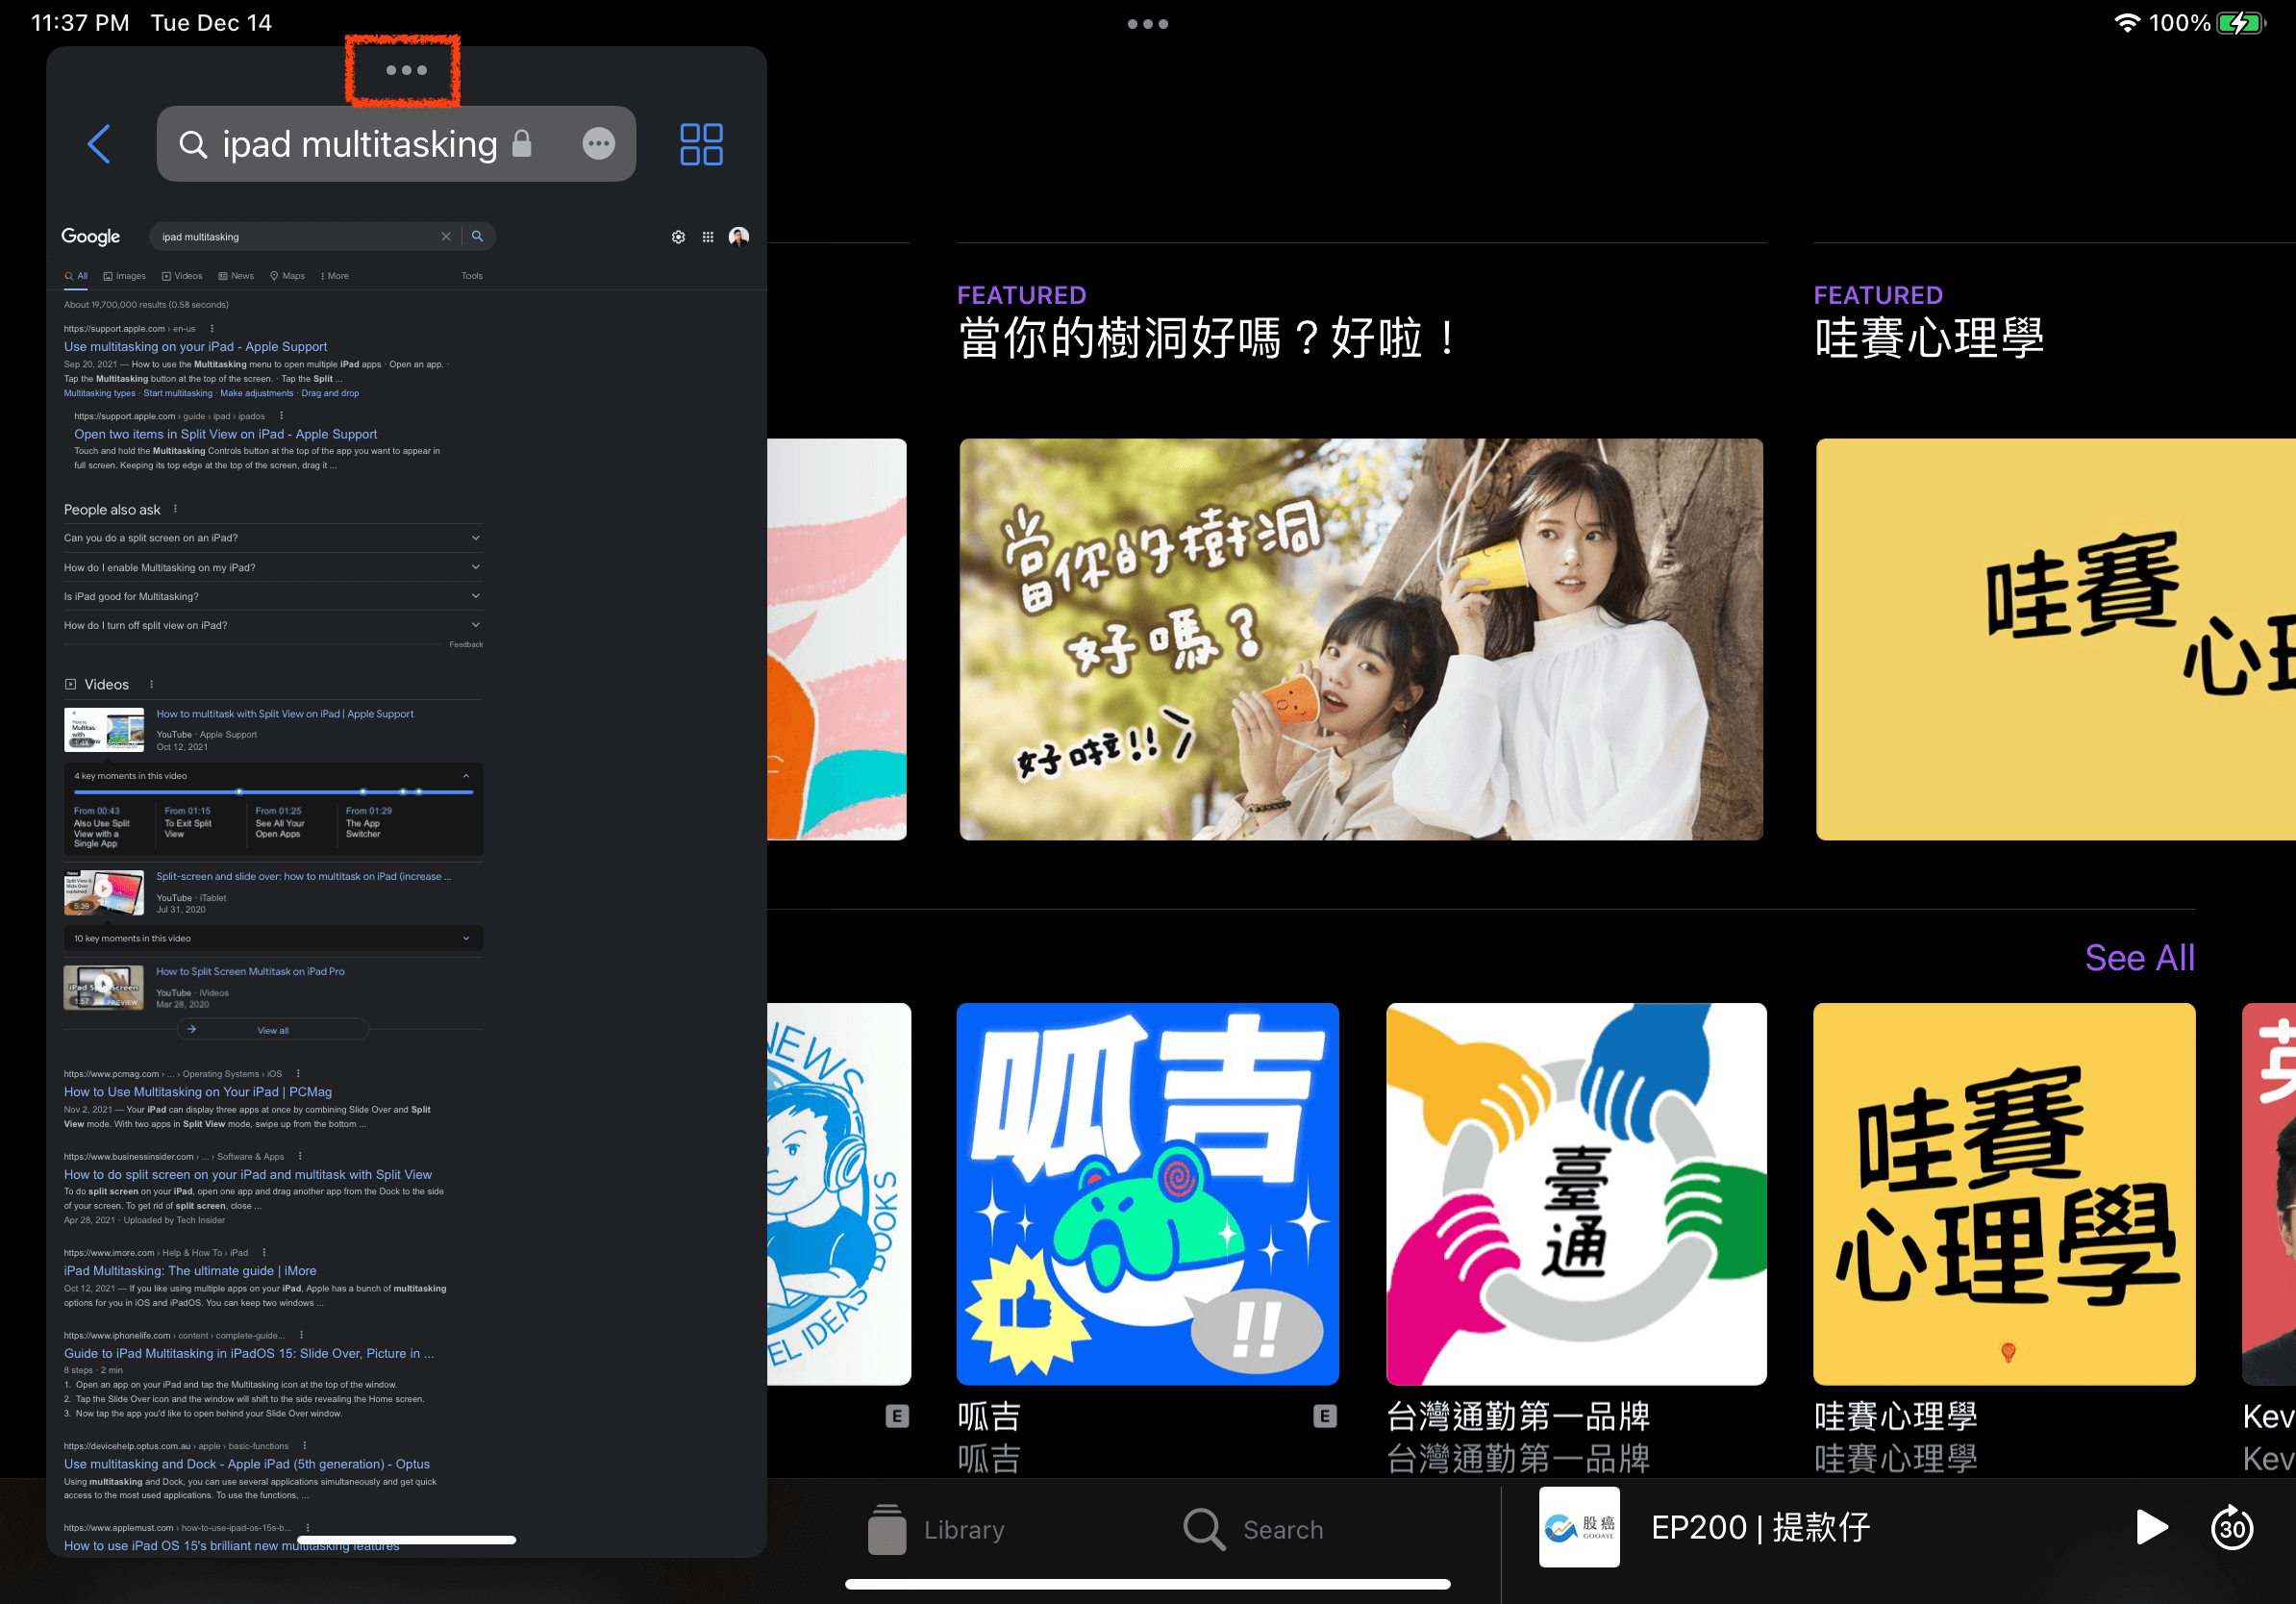Image resolution: width=2296 pixels, height=1604 pixels.
Task: Click the Google search magnifier button
Action: pos(477,236)
